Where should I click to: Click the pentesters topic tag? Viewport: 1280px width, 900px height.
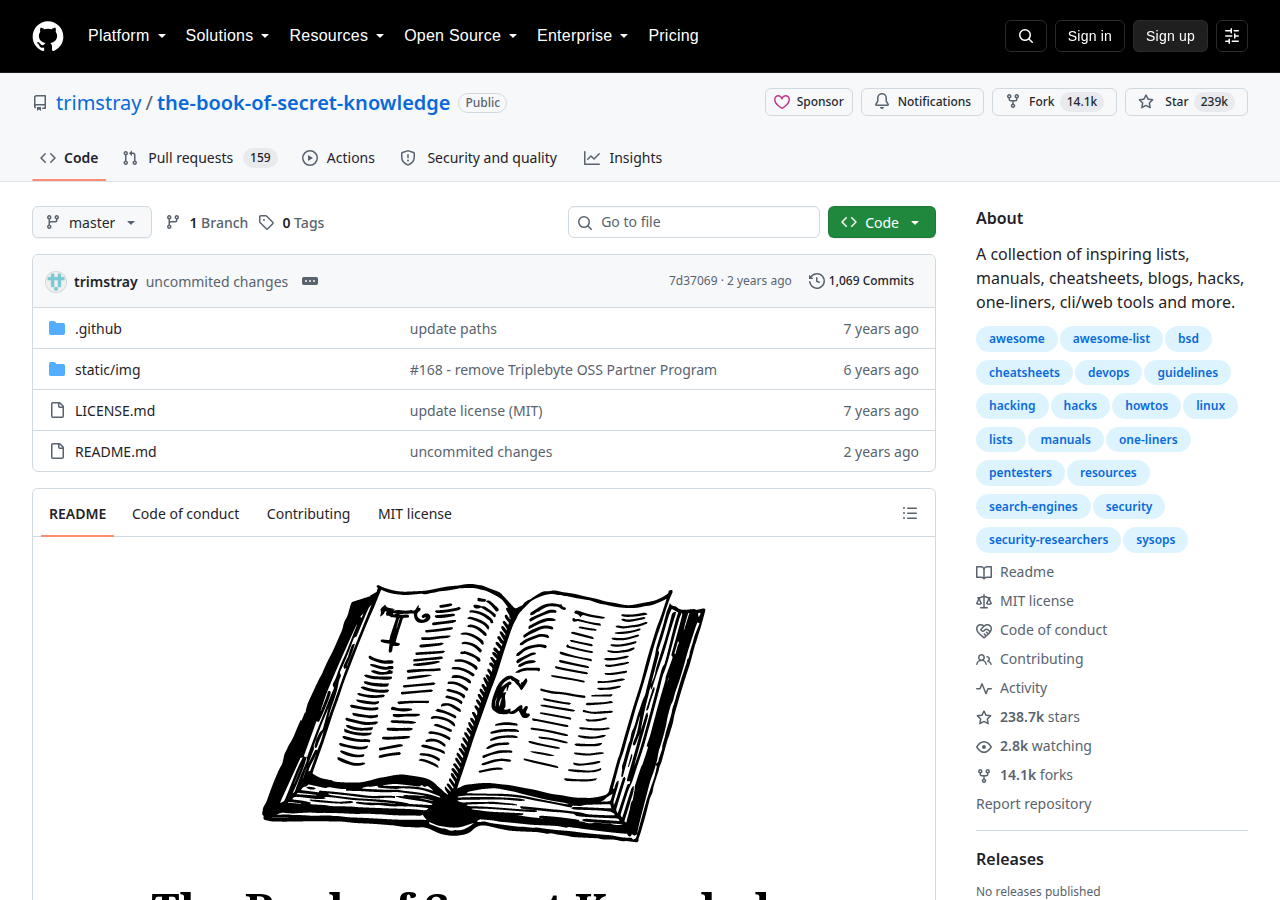[x=1020, y=473]
